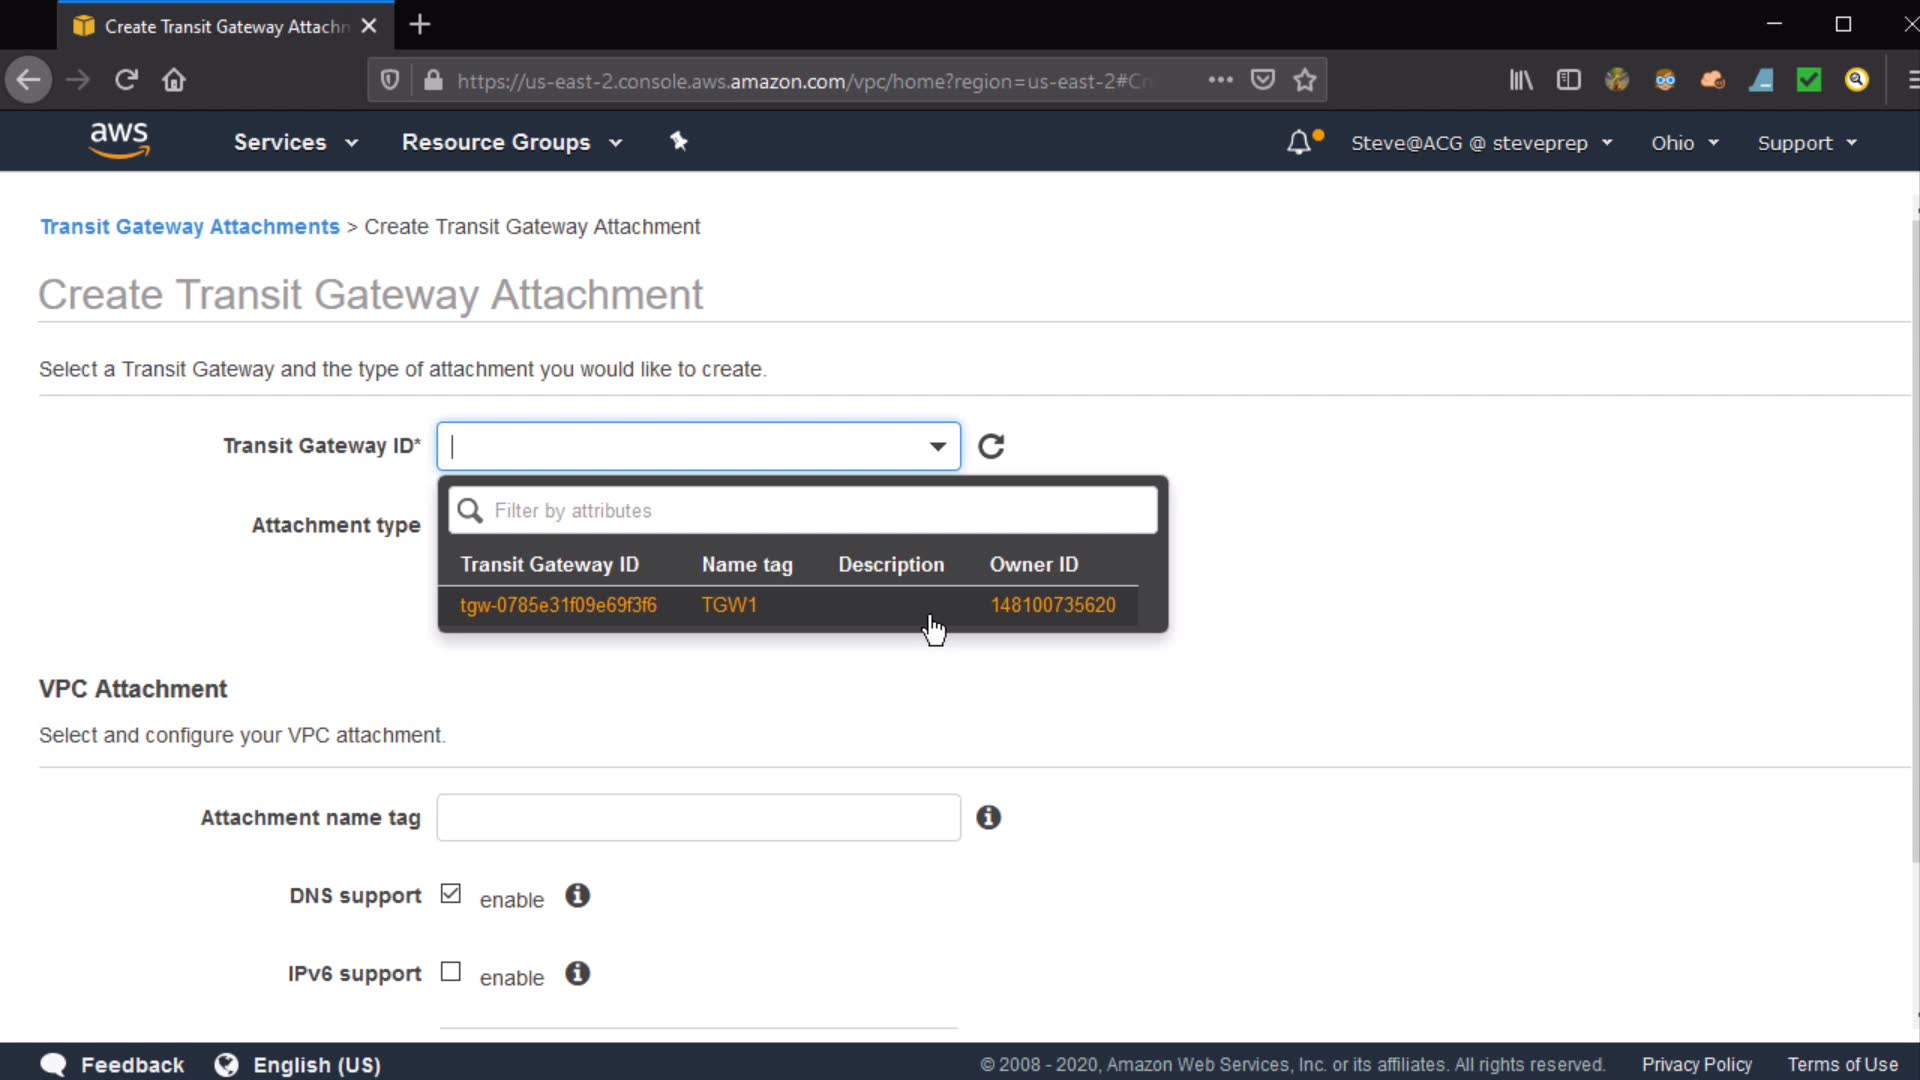1920x1080 pixels.
Task: Click the refresh icon beside Transit Gateway ID
Action: [x=990, y=446]
